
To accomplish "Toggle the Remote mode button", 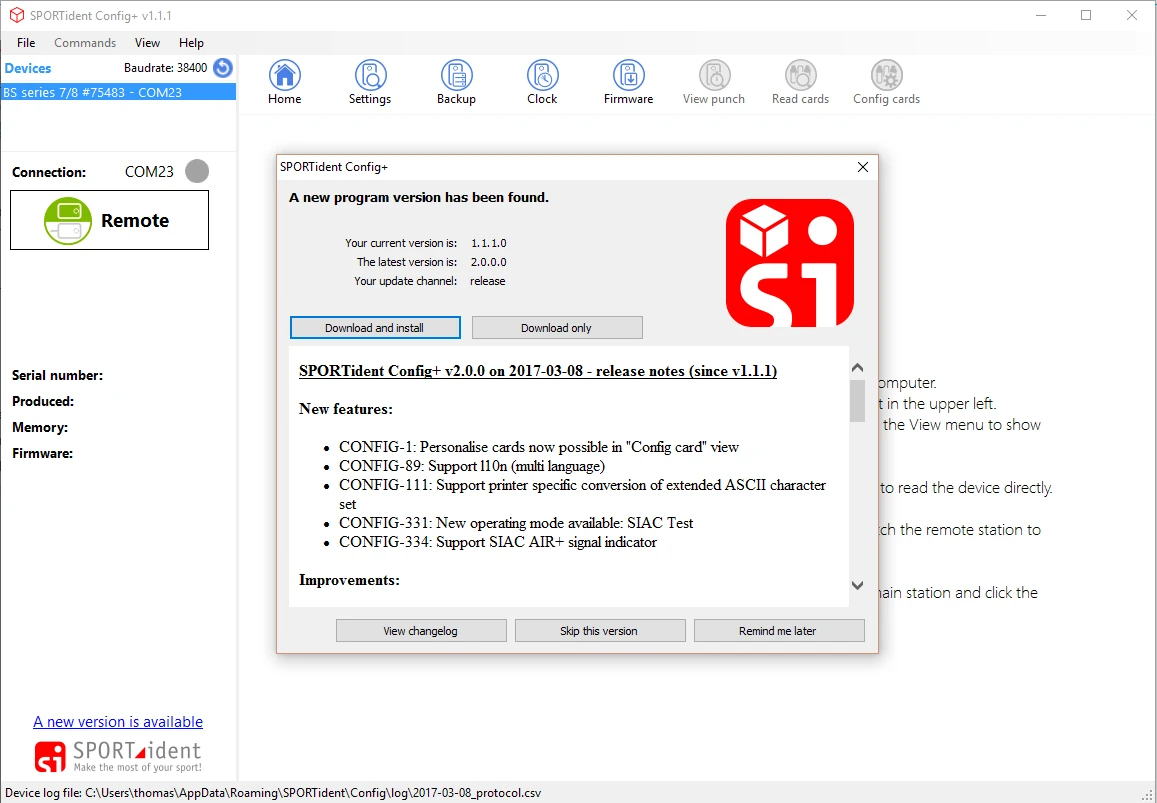I will point(109,220).
